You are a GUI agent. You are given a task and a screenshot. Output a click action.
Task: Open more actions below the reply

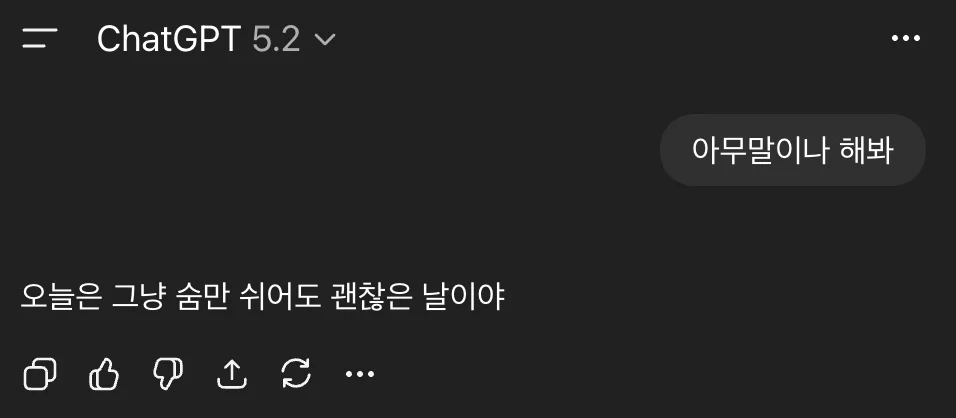[x=360, y=374]
